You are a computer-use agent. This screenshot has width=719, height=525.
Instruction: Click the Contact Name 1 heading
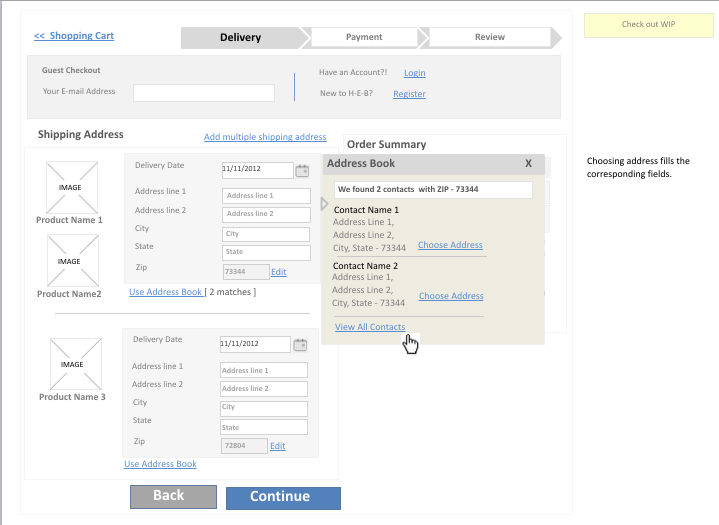(x=366, y=210)
